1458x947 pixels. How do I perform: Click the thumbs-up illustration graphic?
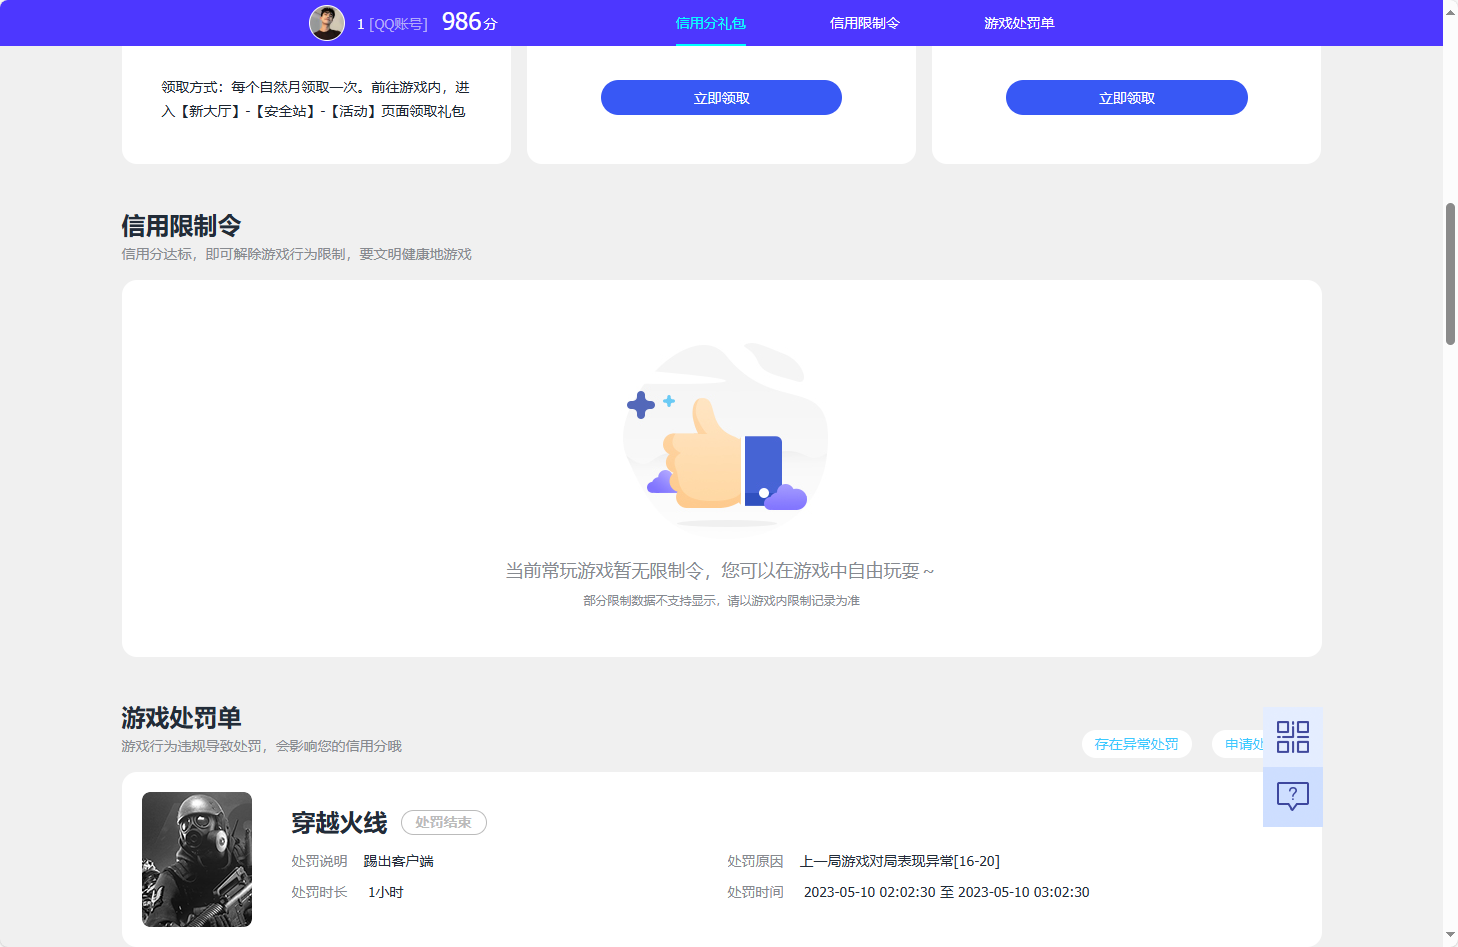[725, 440]
